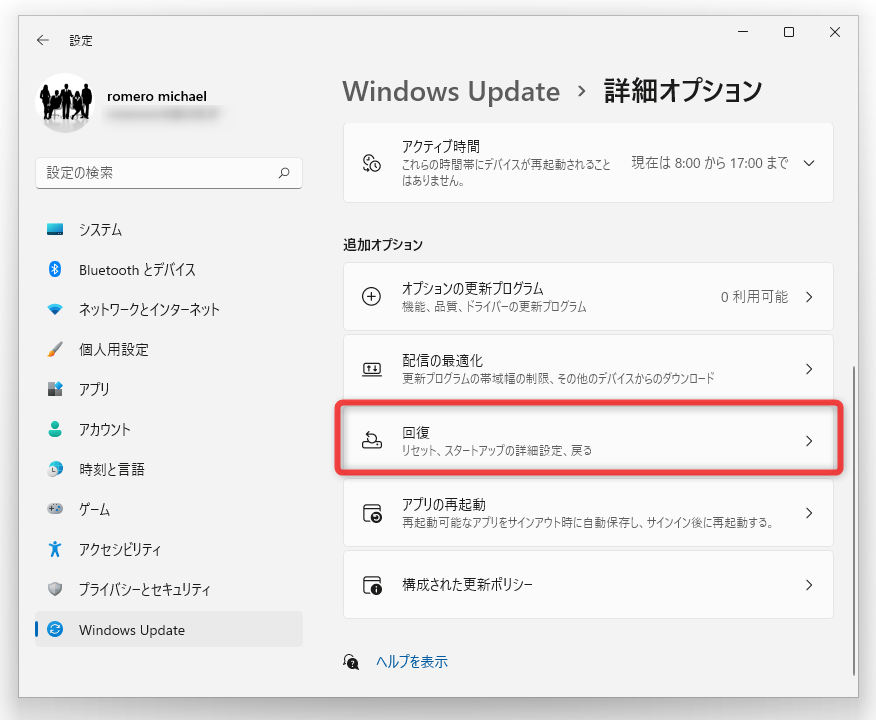The width and height of the screenshot is (876, 720).
Task: Click the 配信の最適化 chevron arrow
Action: (x=809, y=369)
